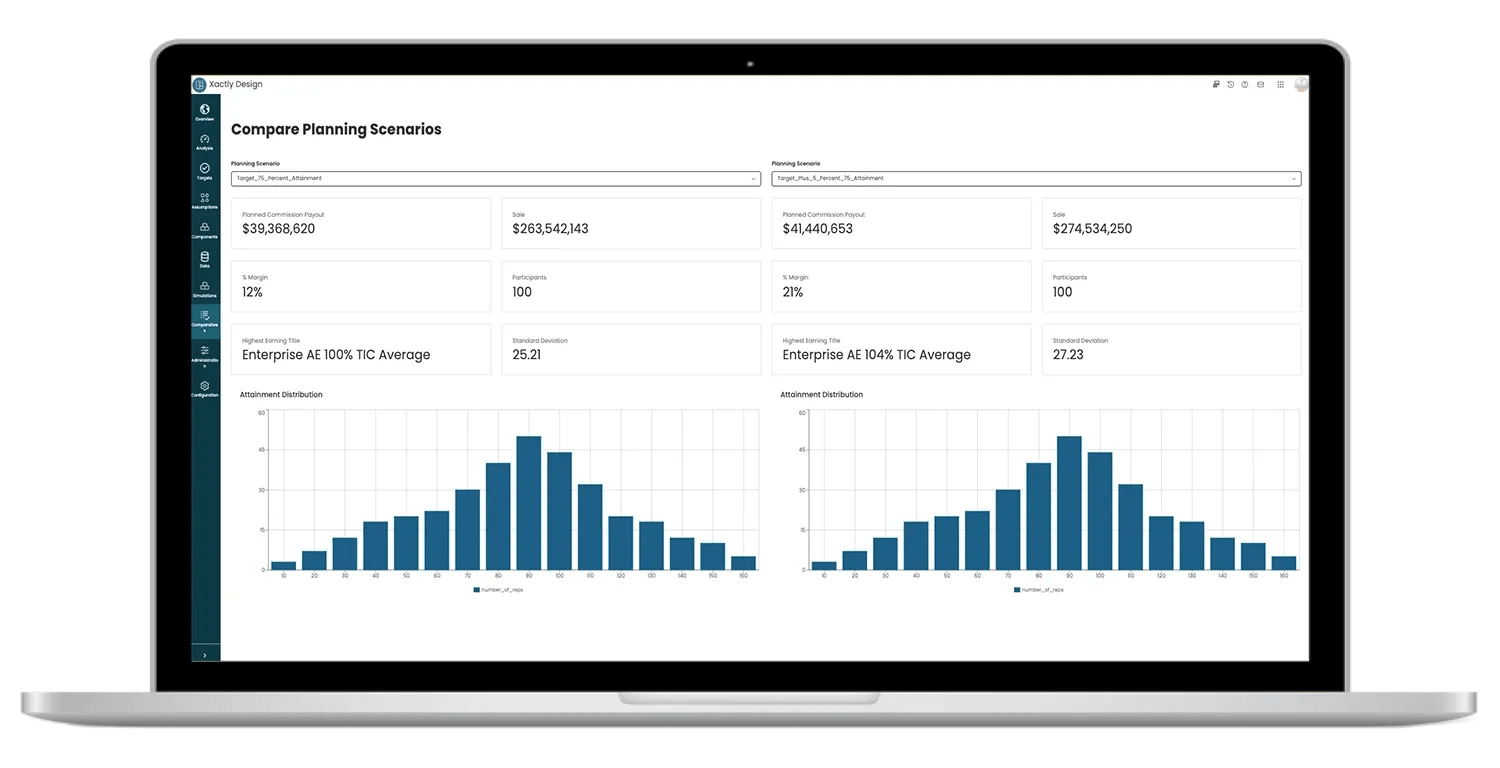Screen dimensions: 1500x768
Task: Click the left Attainment Distribution chart title
Action: pyautogui.click(x=281, y=395)
